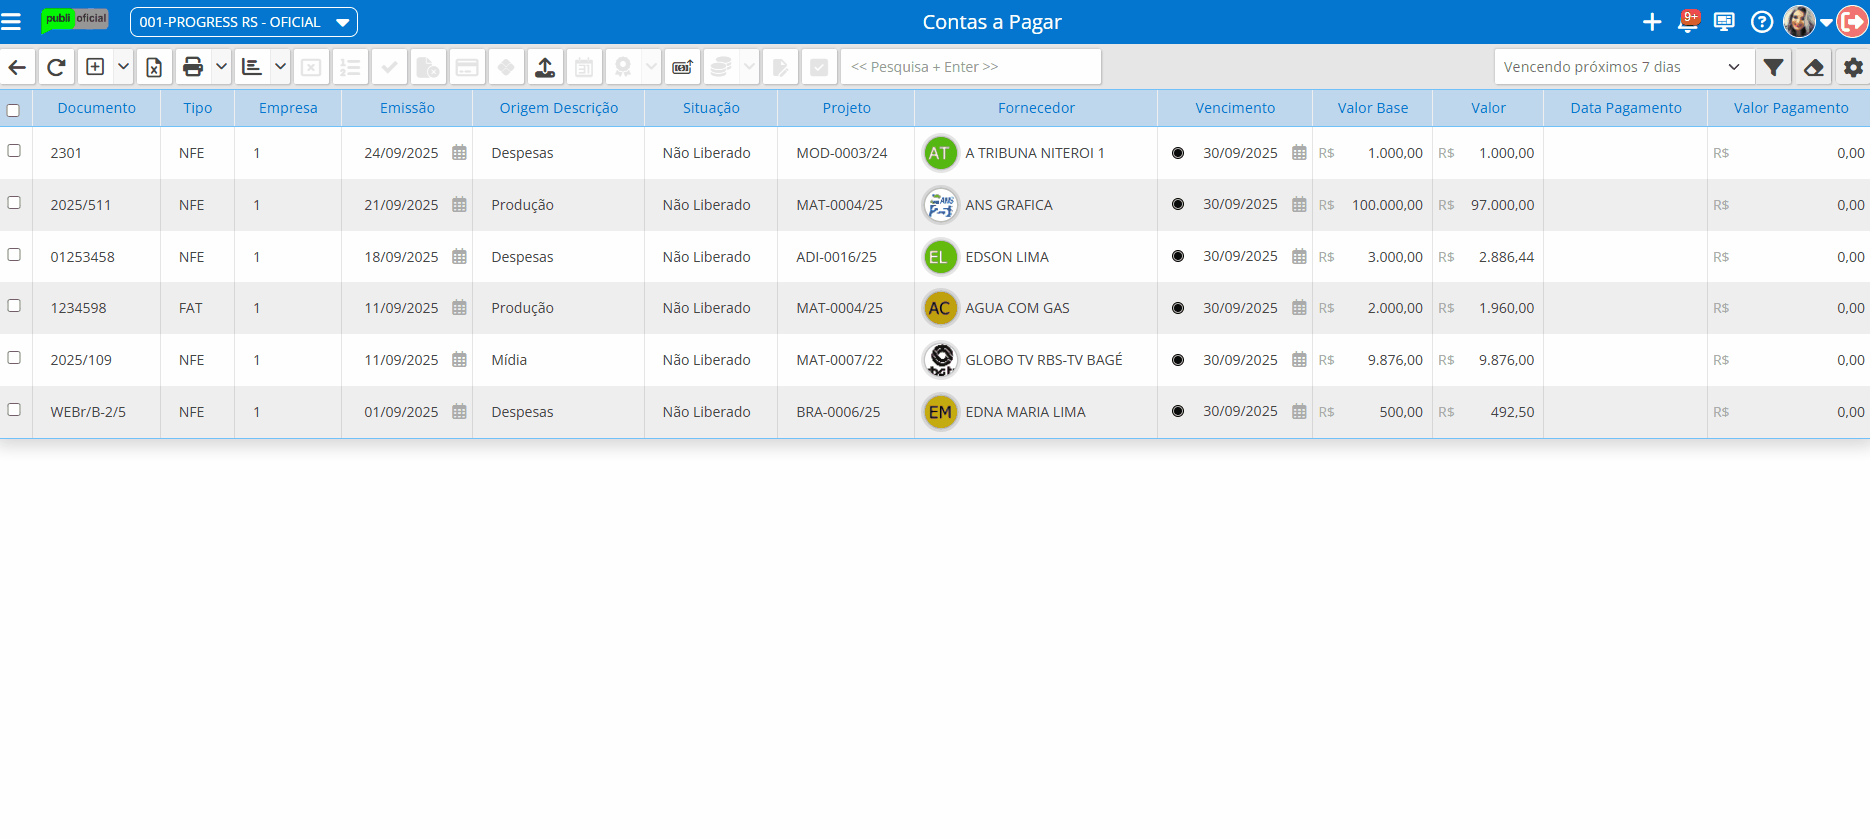The height and width of the screenshot is (839, 1870).
Task: Refresh the Contas a Pagar list
Action: [x=56, y=67]
